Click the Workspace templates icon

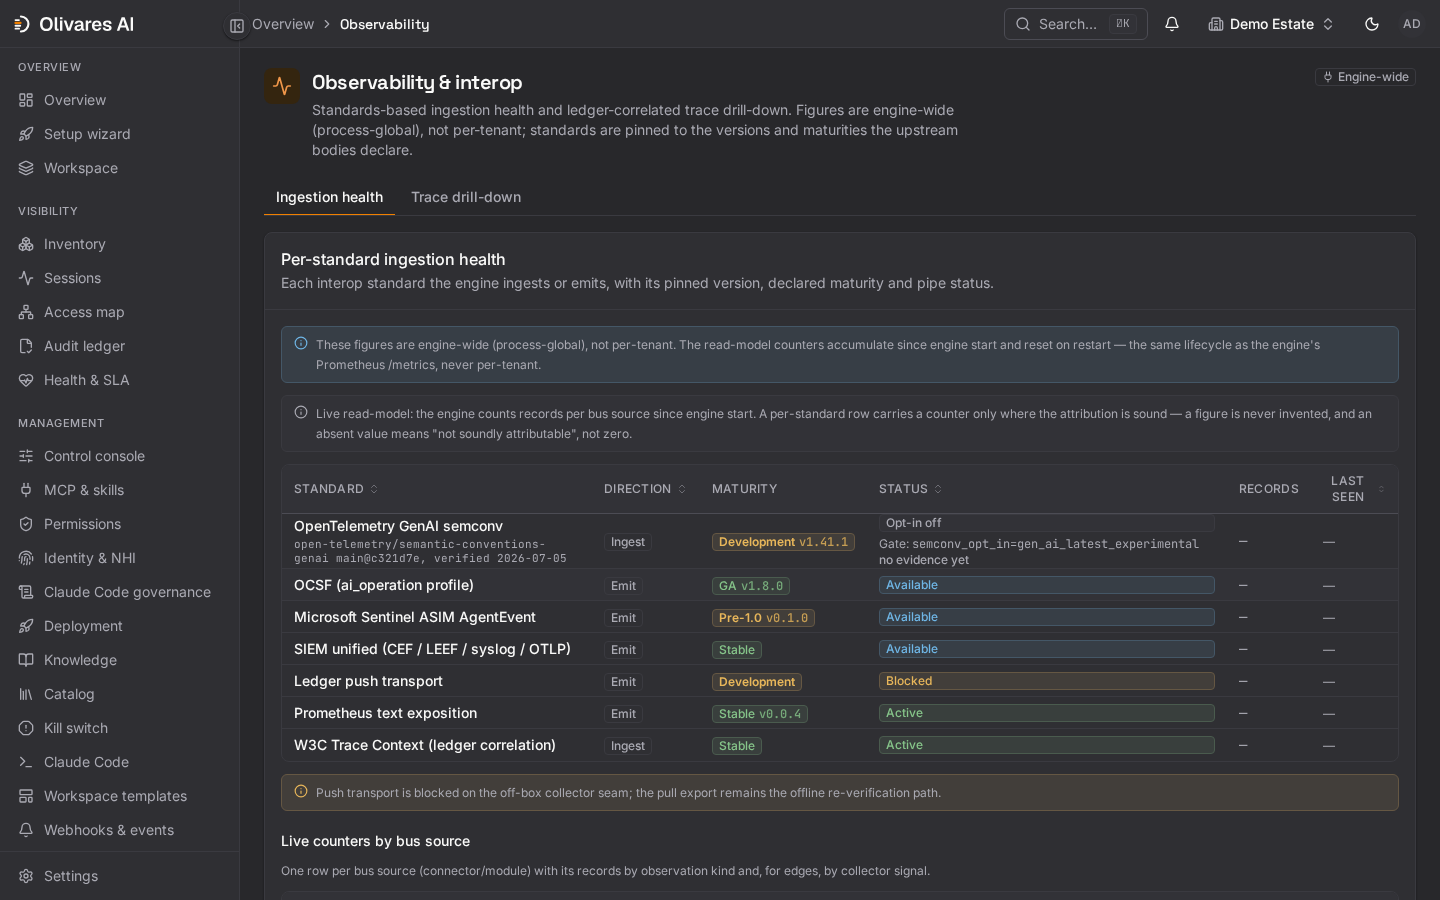point(26,796)
